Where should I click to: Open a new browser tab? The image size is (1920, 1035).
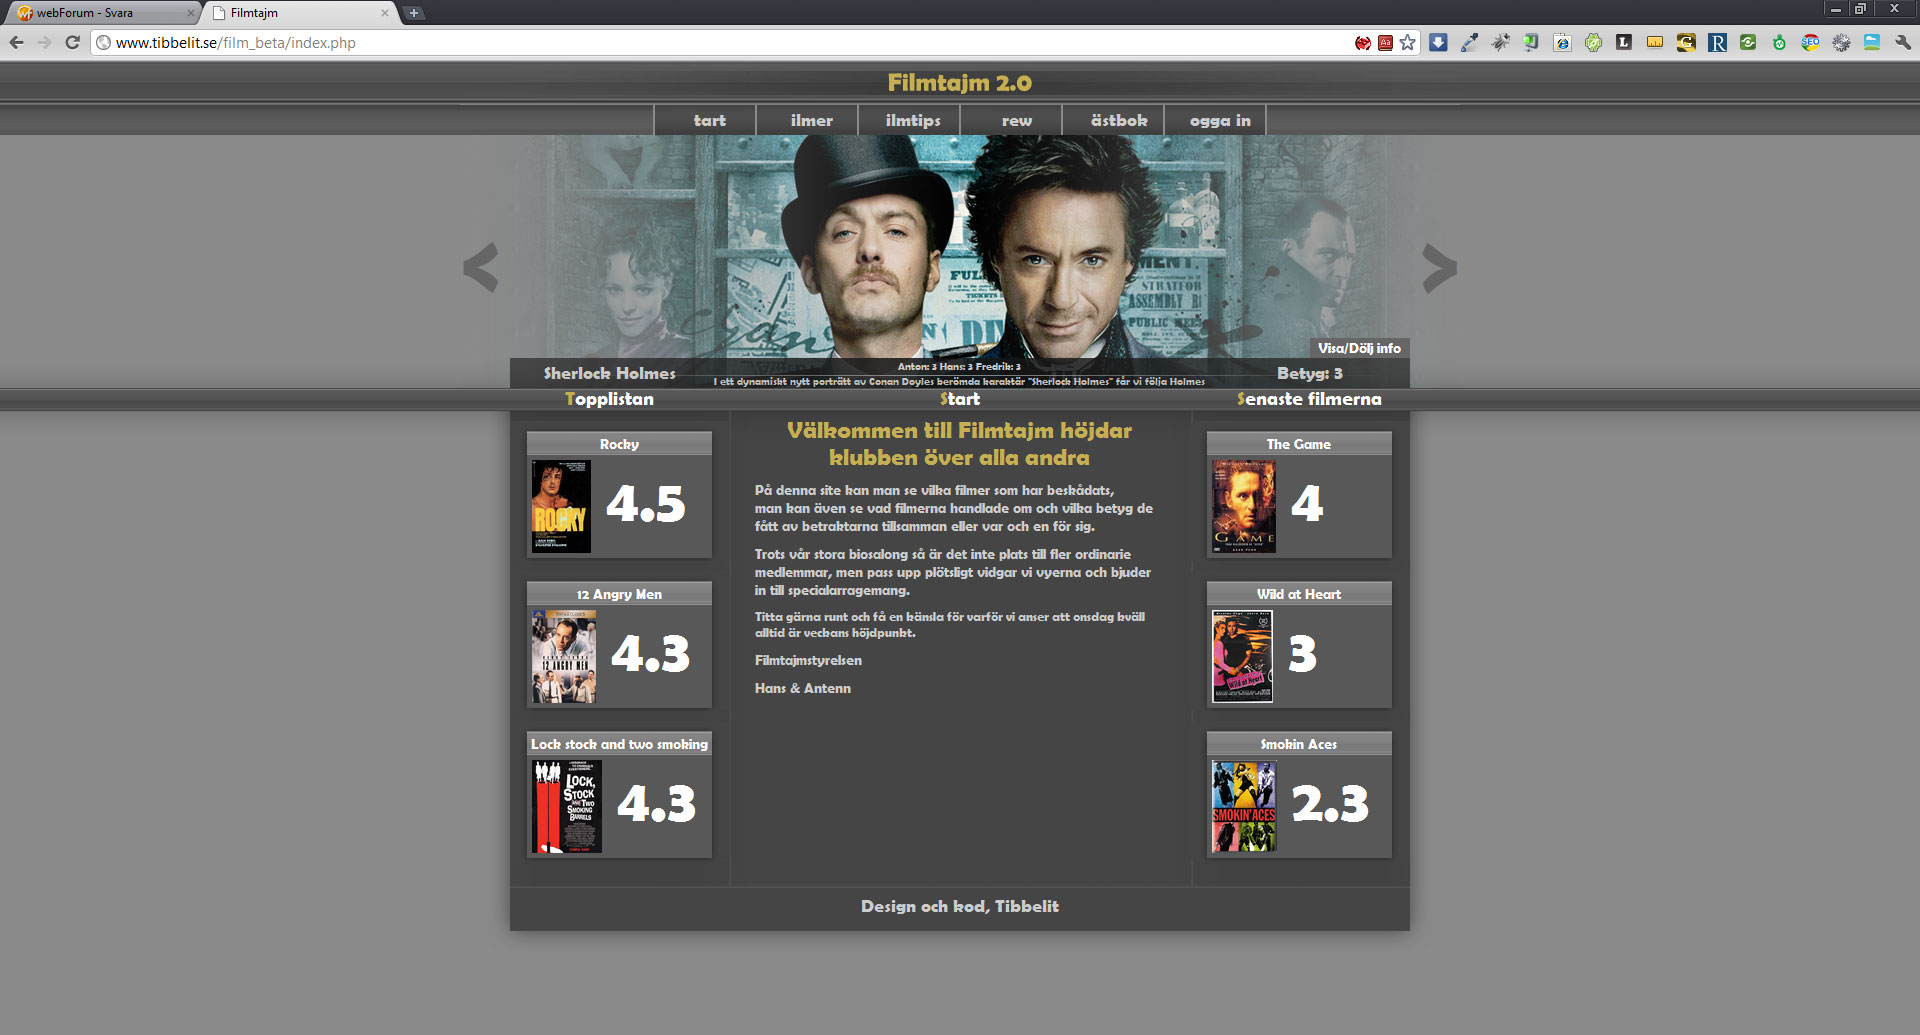(x=414, y=13)
